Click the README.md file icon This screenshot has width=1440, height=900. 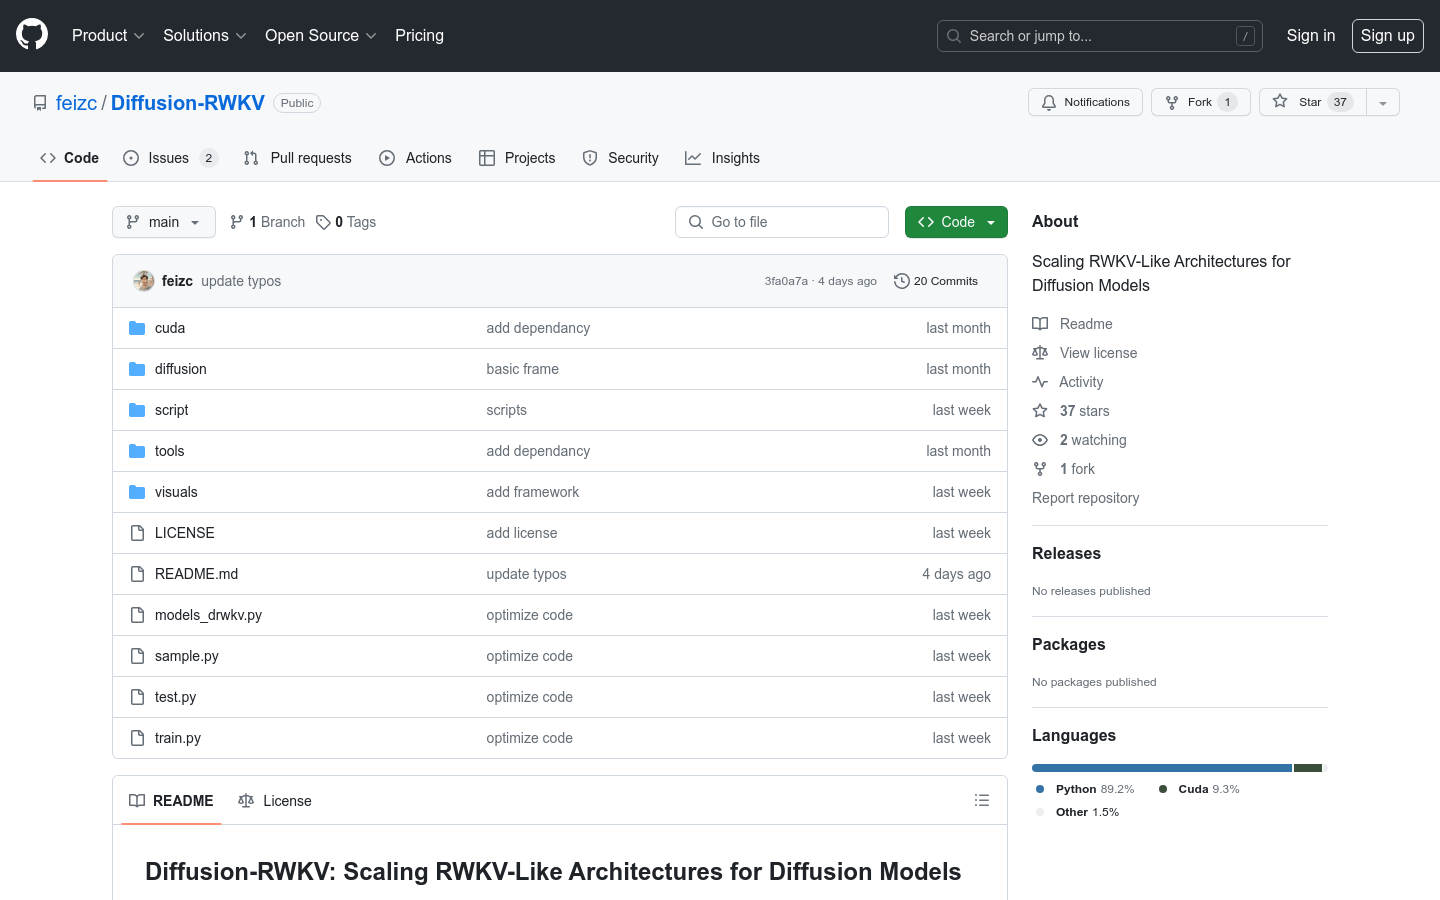(x=137, y=574)
